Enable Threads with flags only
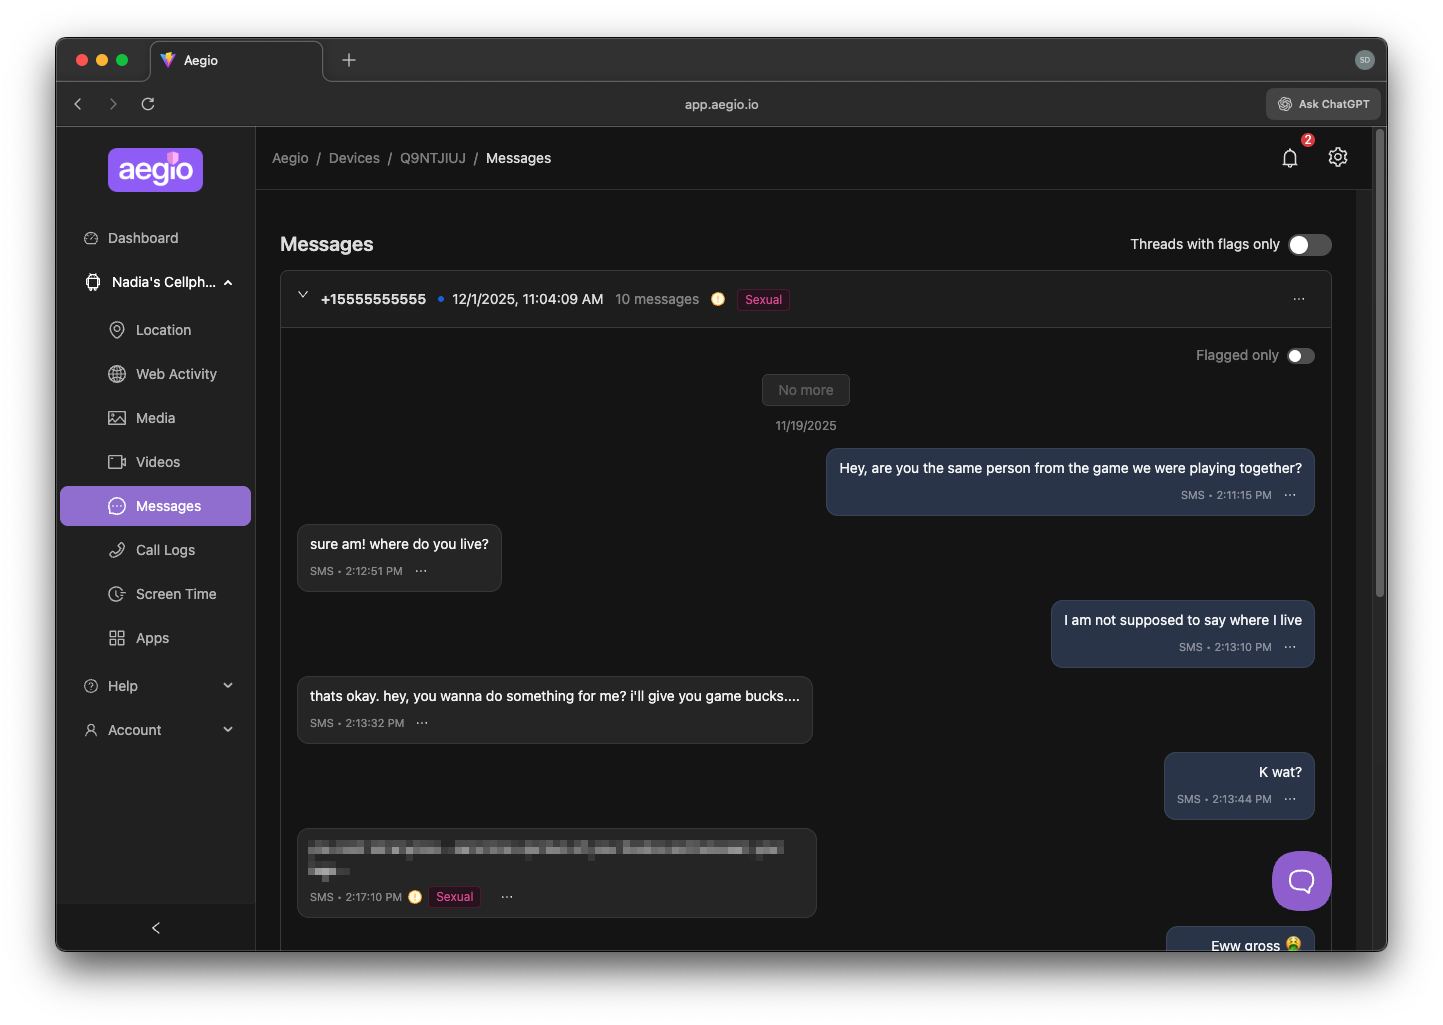Viewport: 1443px width, 1025px height. point(1309,244)
